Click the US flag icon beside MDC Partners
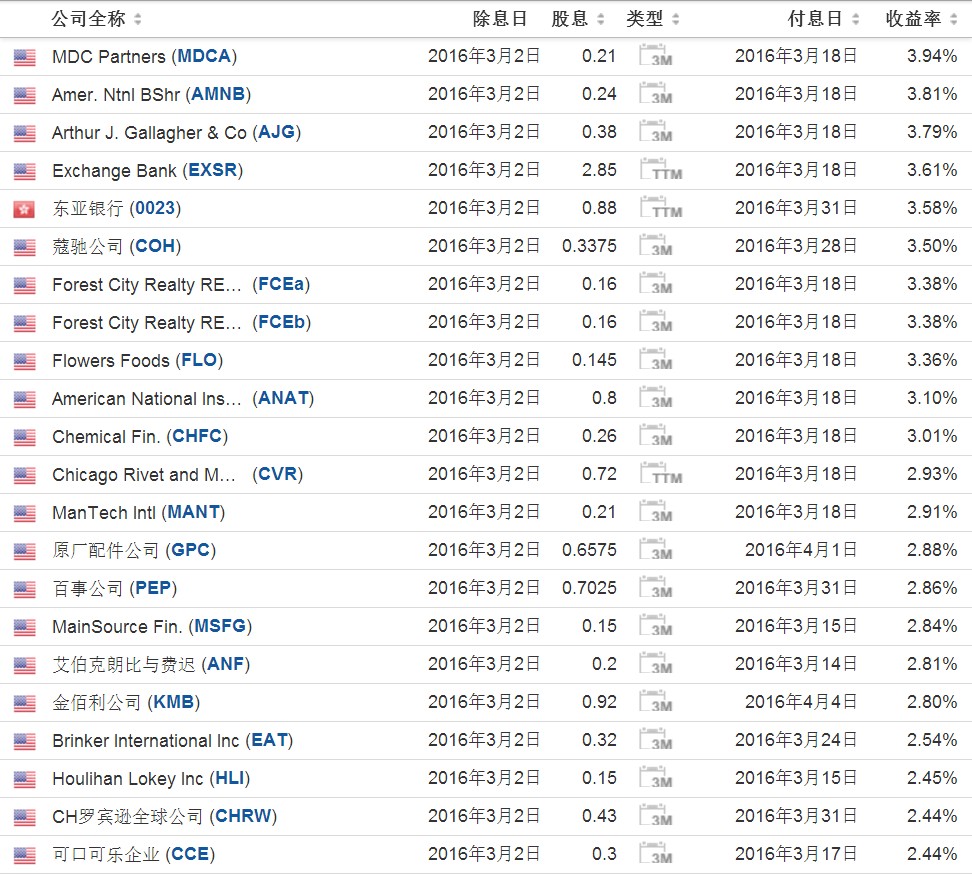This screenshot has width=972, height=875. click(24, 57)
